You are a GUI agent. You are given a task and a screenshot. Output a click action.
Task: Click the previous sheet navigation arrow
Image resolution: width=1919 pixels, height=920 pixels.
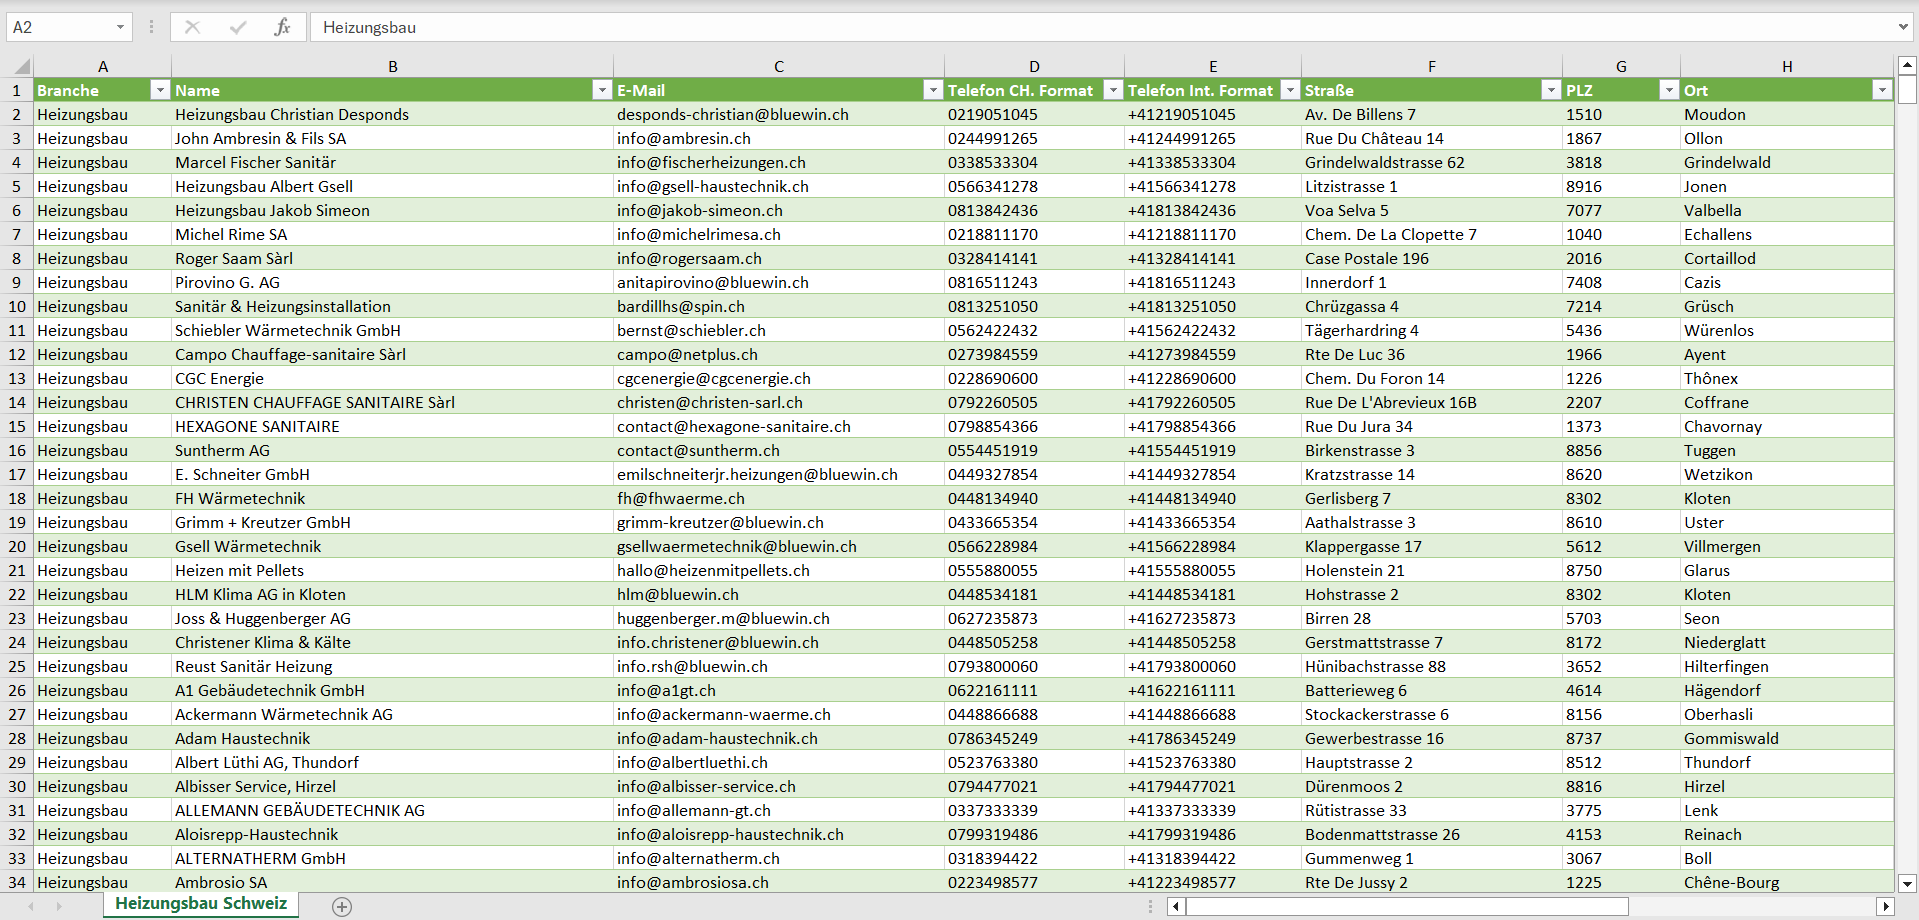(x=31, y=906)
